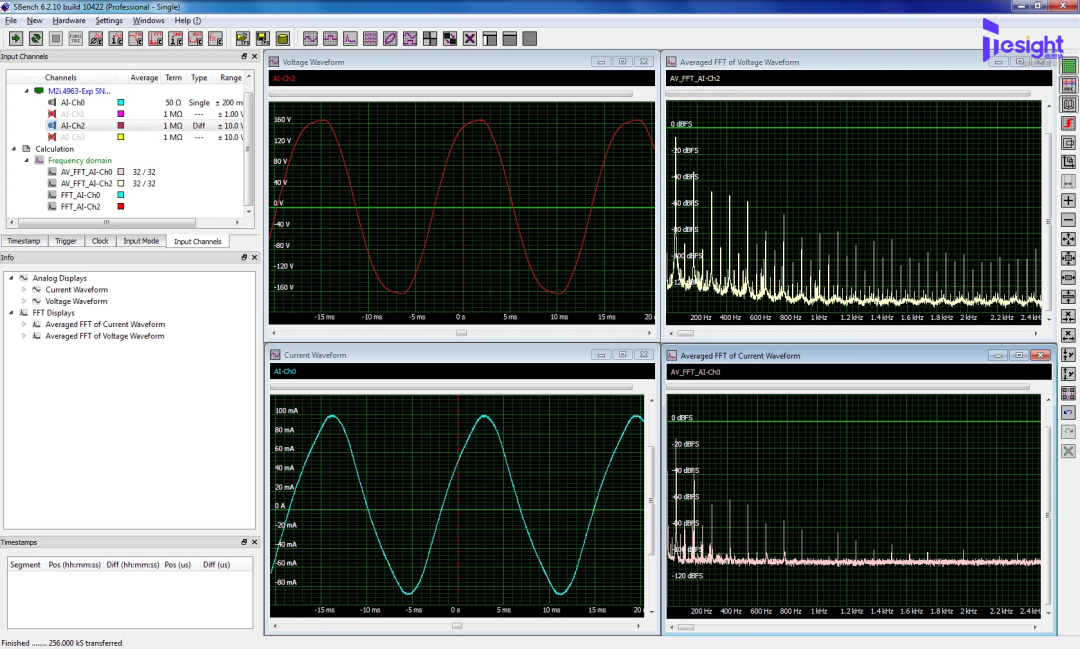Collapse the Calculation tree node

point(14,149)
